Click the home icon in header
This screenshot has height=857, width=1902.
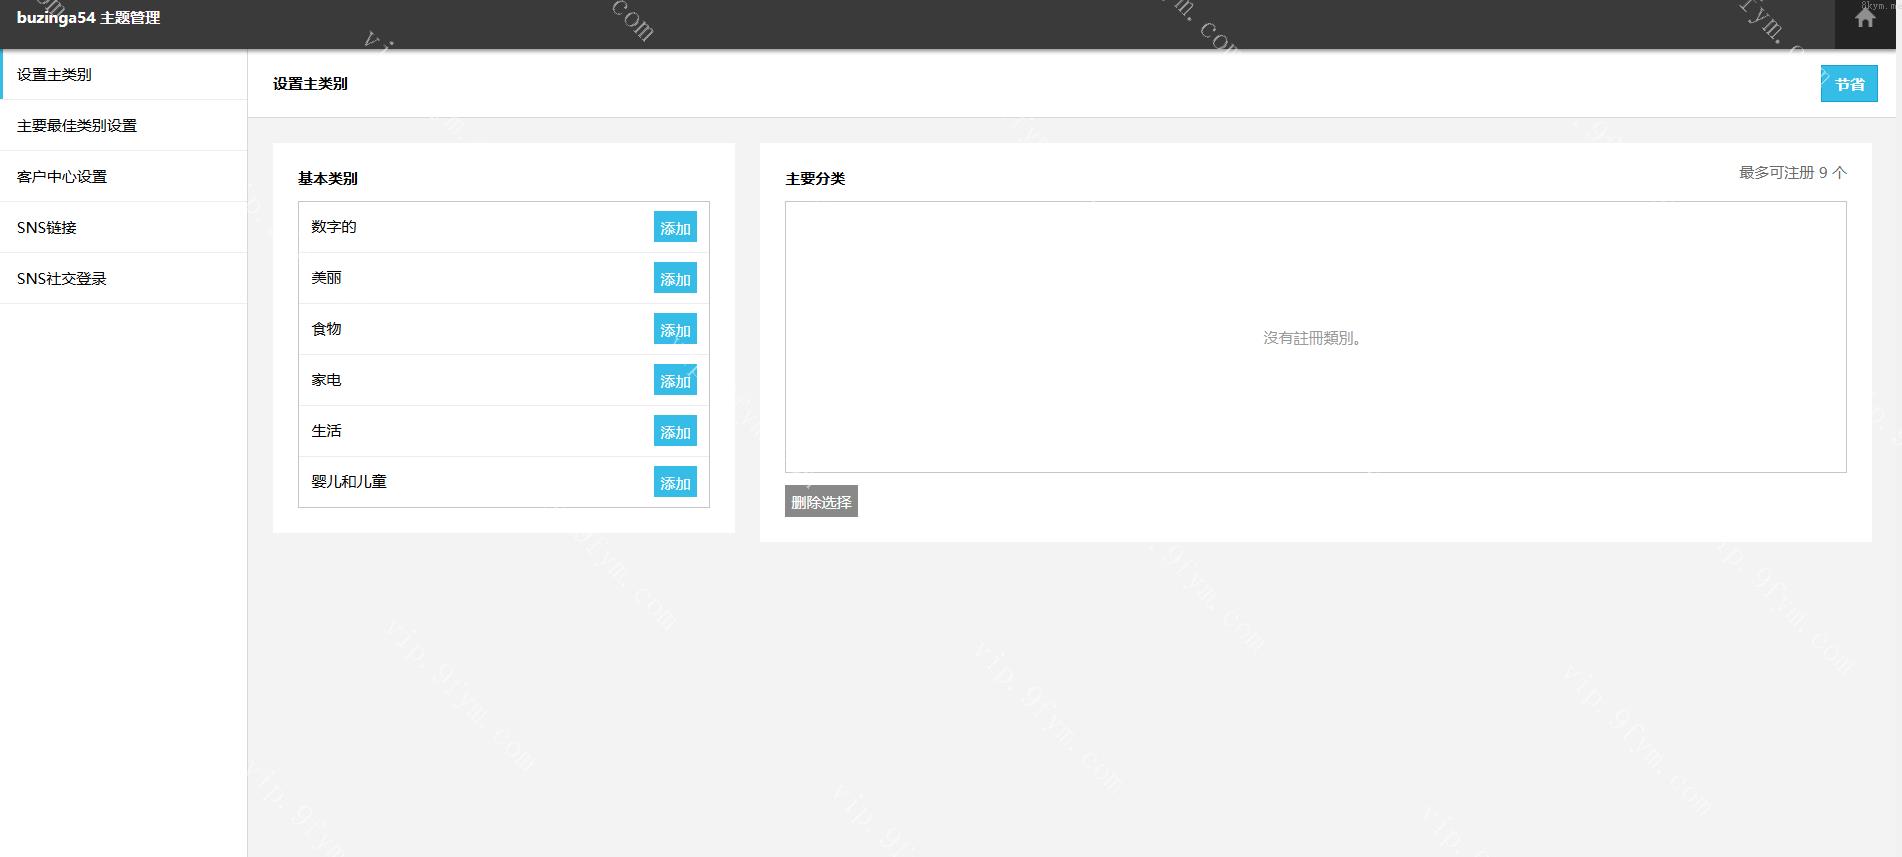1865,19
